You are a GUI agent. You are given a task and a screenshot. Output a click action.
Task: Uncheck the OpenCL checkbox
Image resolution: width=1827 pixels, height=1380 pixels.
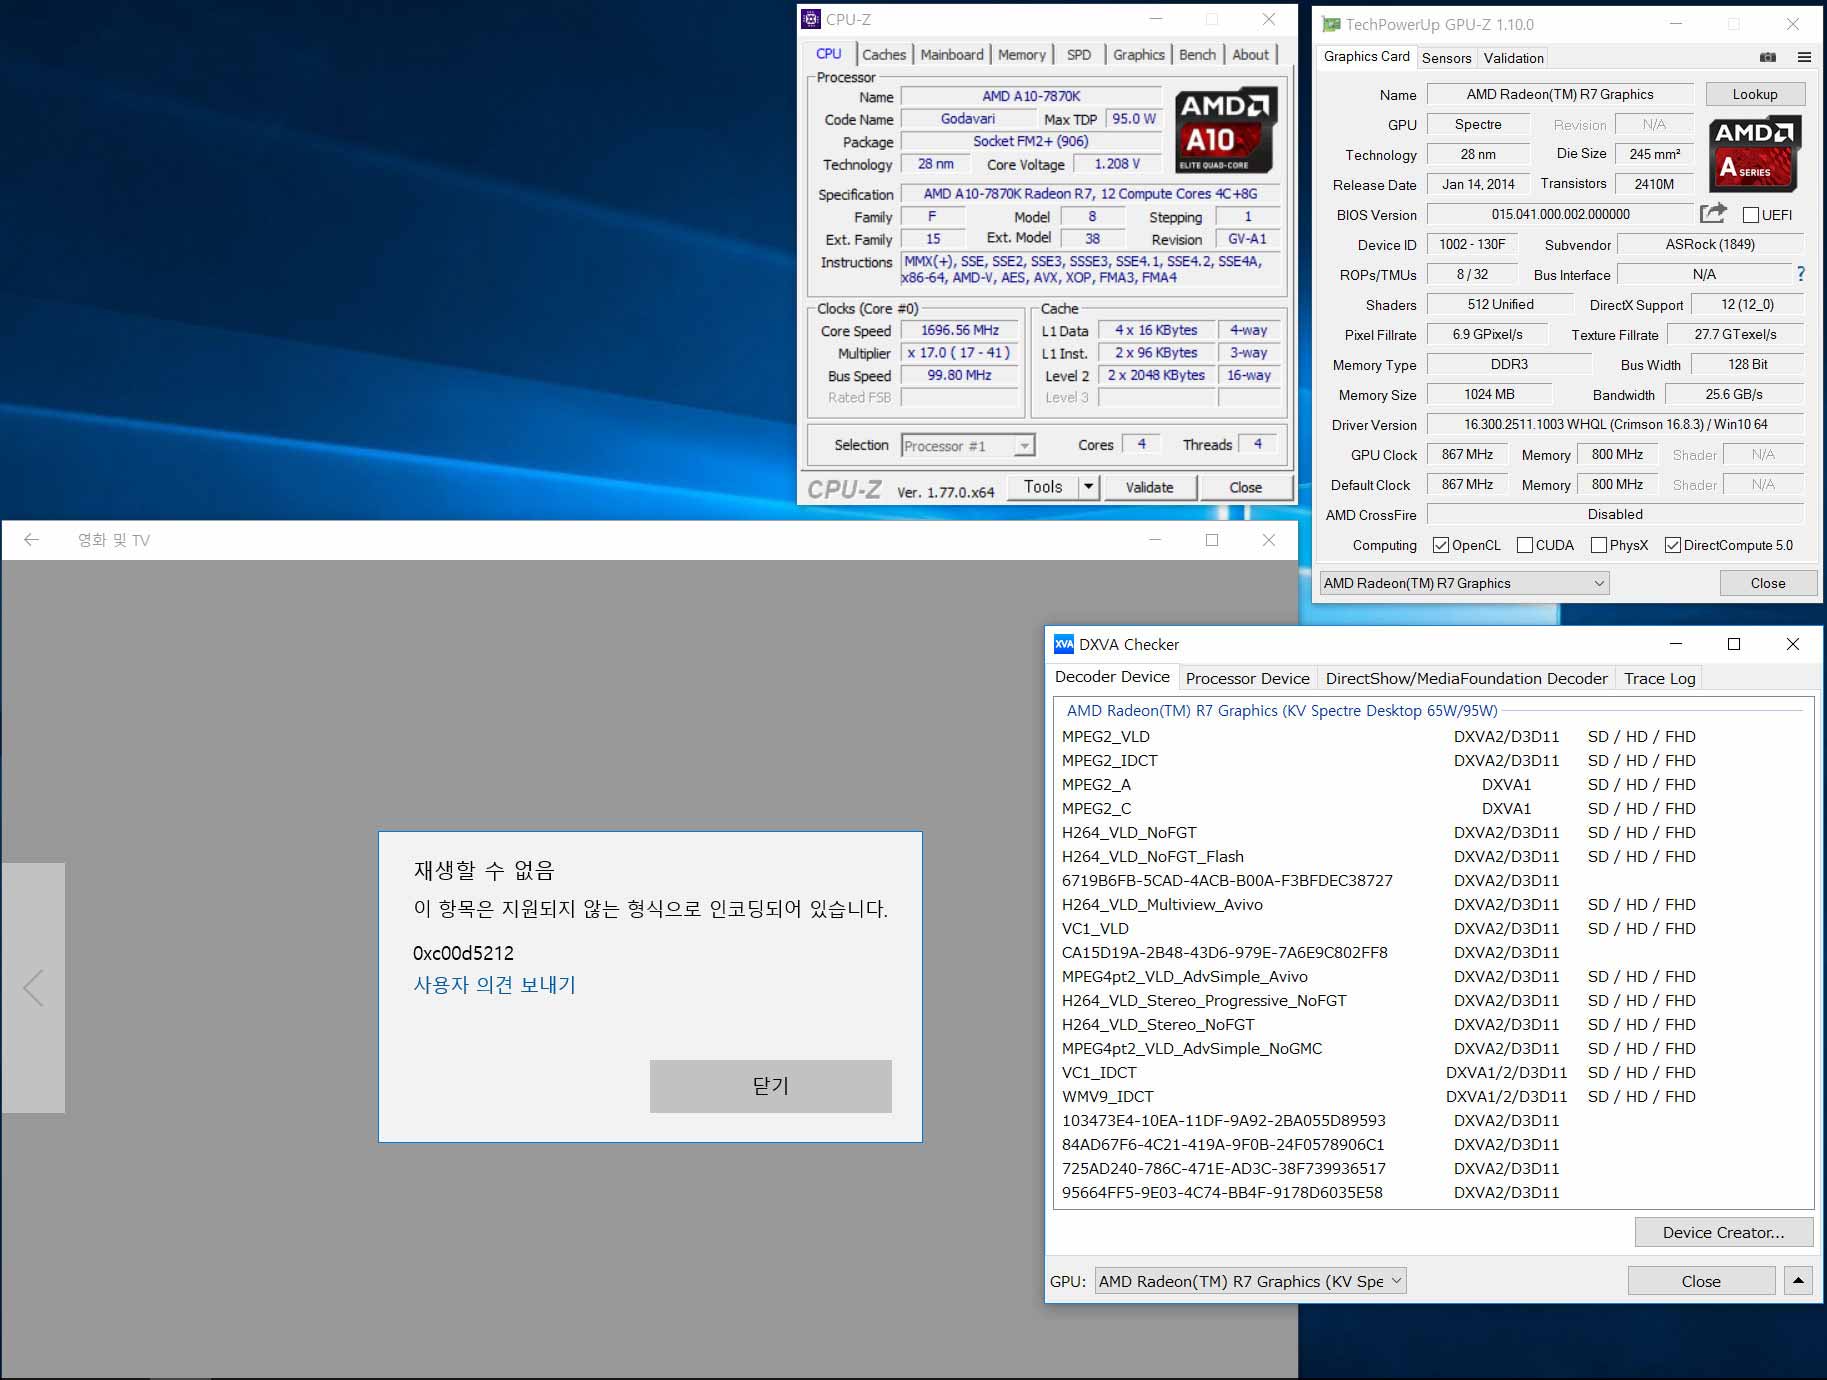tap(1441, 545)
